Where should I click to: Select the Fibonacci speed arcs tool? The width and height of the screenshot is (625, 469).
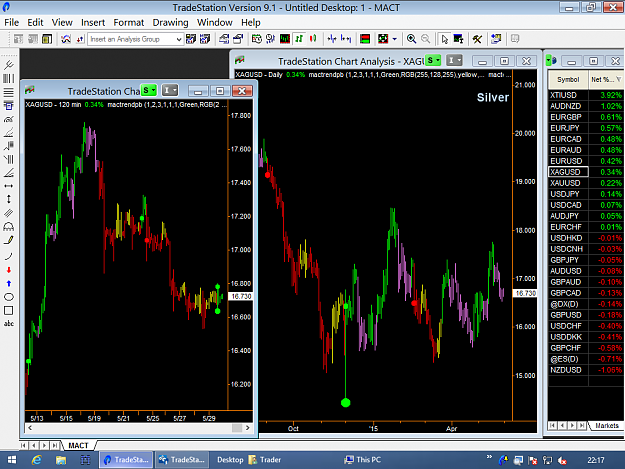(8, 119)
